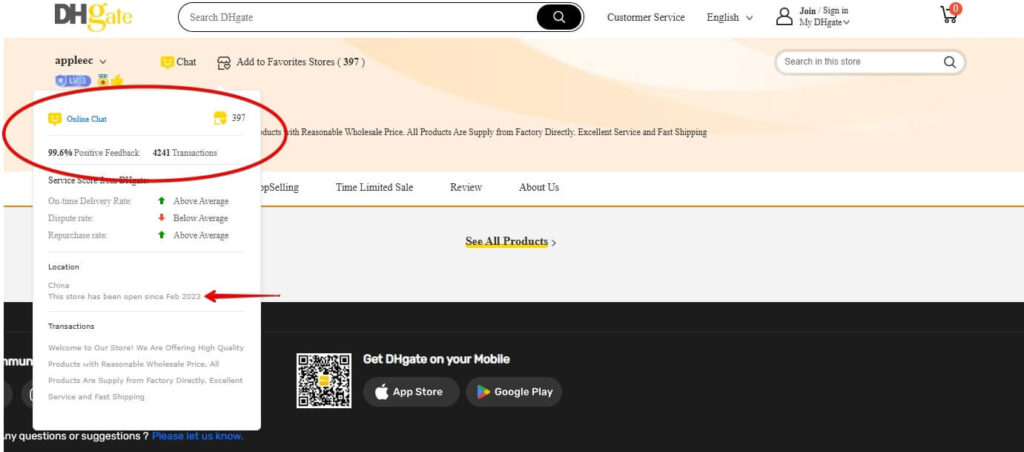Click the 99.6% Positive Feedback text
Image resolution: width=1024 pixels, height=452 pixels.
(x=93, y=153)
